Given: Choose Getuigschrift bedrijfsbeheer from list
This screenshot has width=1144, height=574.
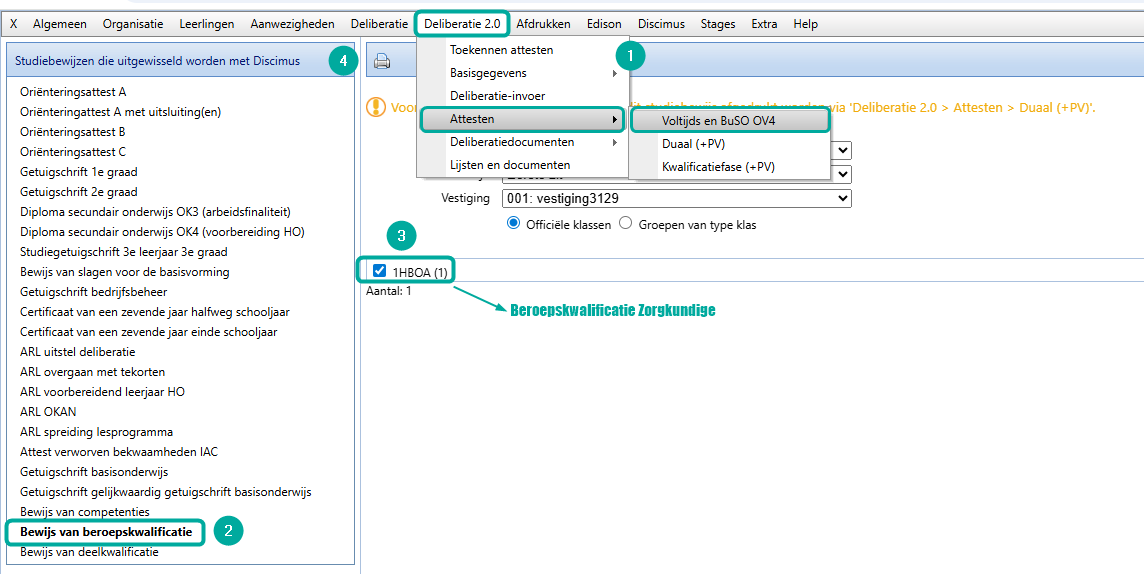Looking at the screenshot, I should [x=93, y=292].
